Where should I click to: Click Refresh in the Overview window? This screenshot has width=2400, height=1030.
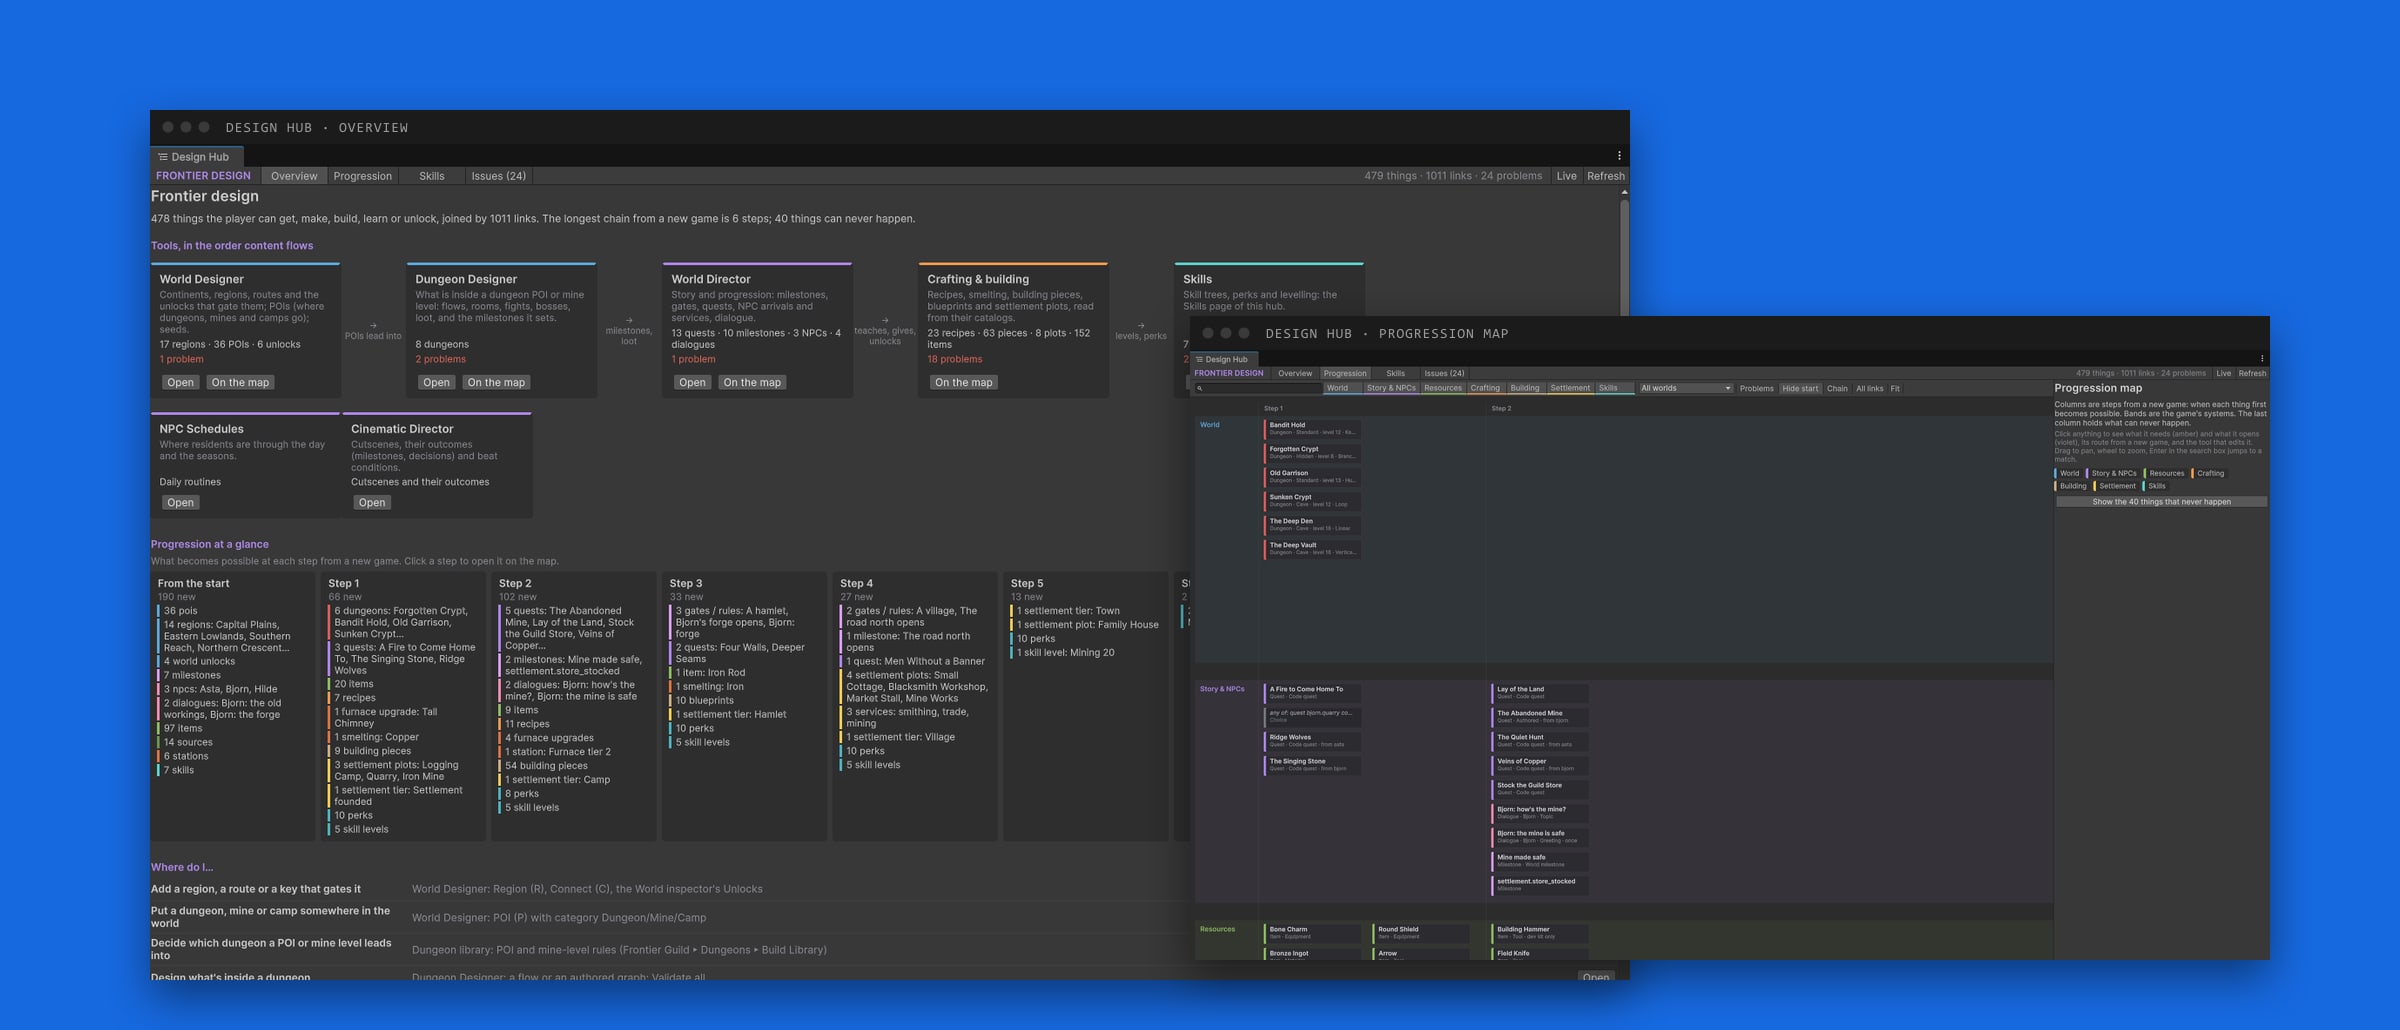[x=1606, y=176]
